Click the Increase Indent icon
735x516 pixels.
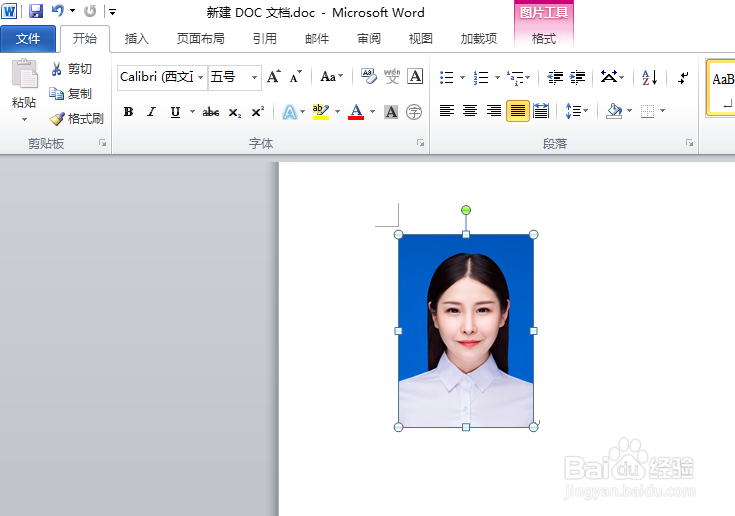click(x=578, y=77)
